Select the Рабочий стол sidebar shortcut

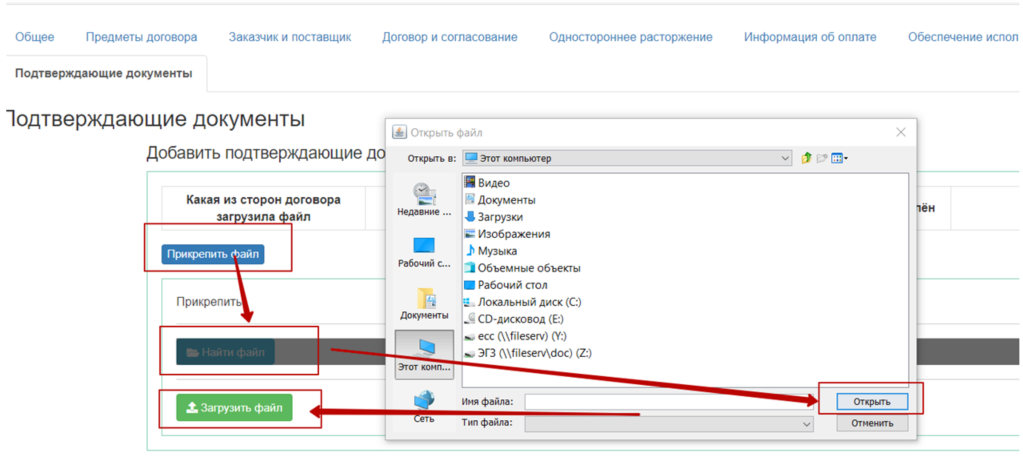(424, 251)
